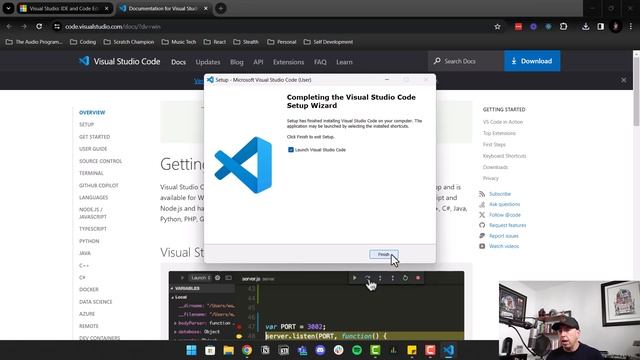Open Spotify from taskbar
The width and height of the screenshot is (640, 360).
(357, 350)
